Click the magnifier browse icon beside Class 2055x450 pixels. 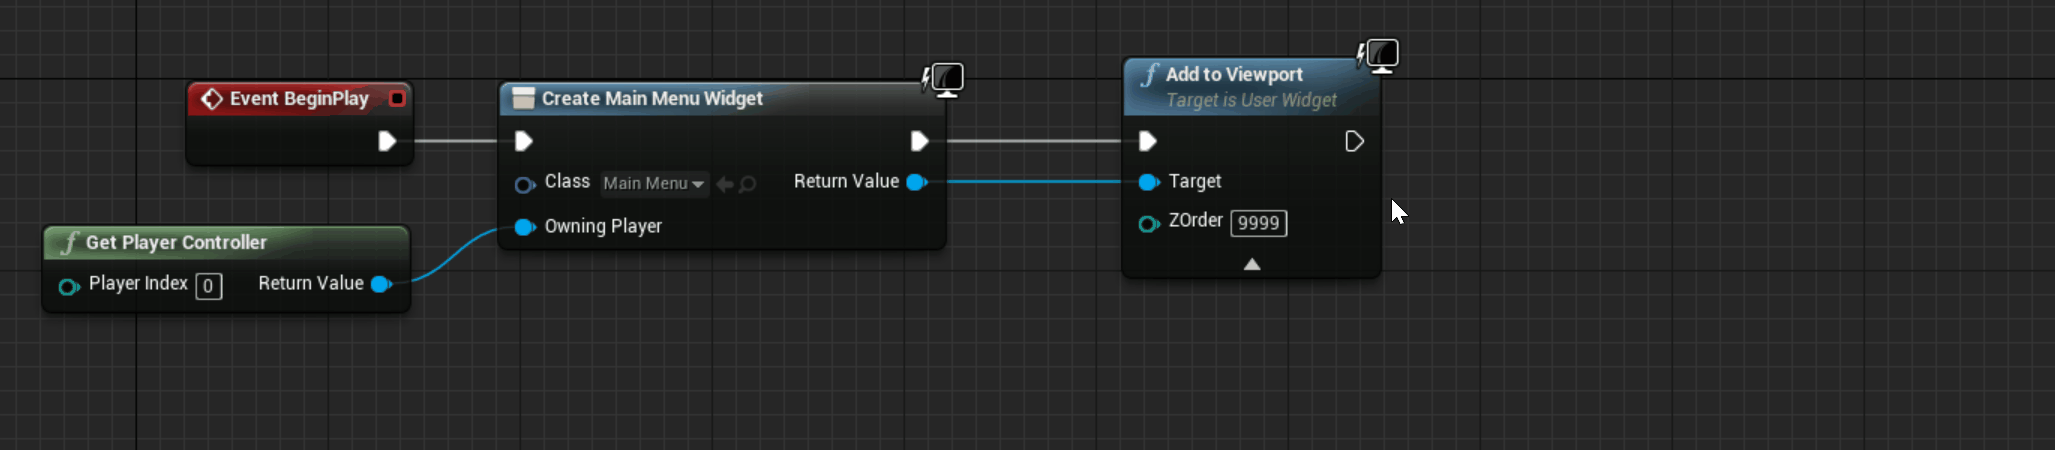pos(747,184)
